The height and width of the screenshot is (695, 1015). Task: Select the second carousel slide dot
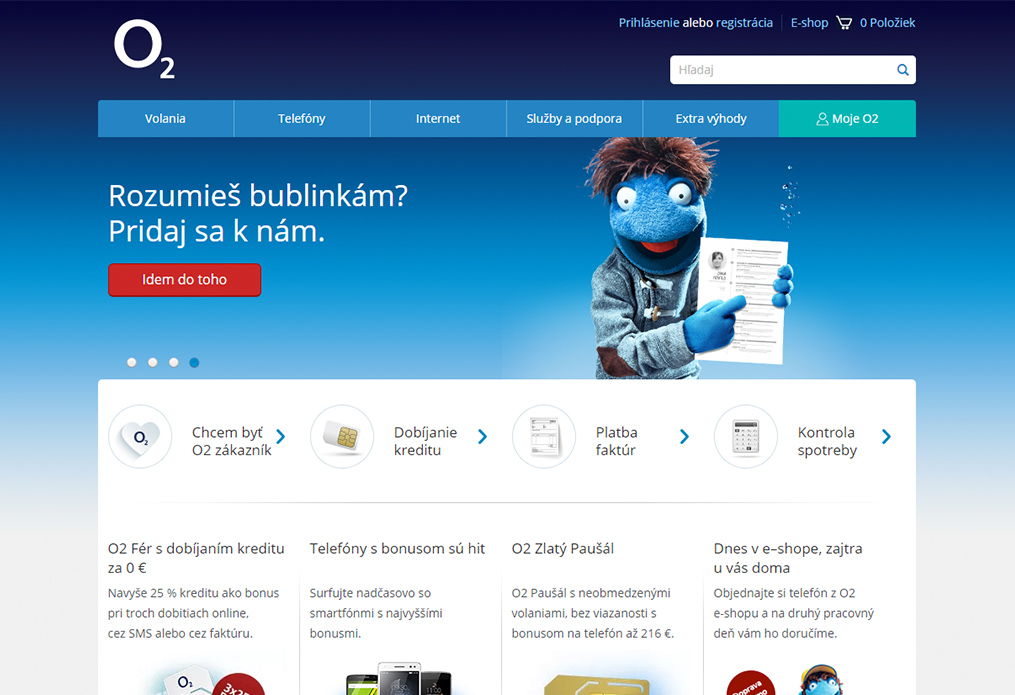click(x=153, y=362)
